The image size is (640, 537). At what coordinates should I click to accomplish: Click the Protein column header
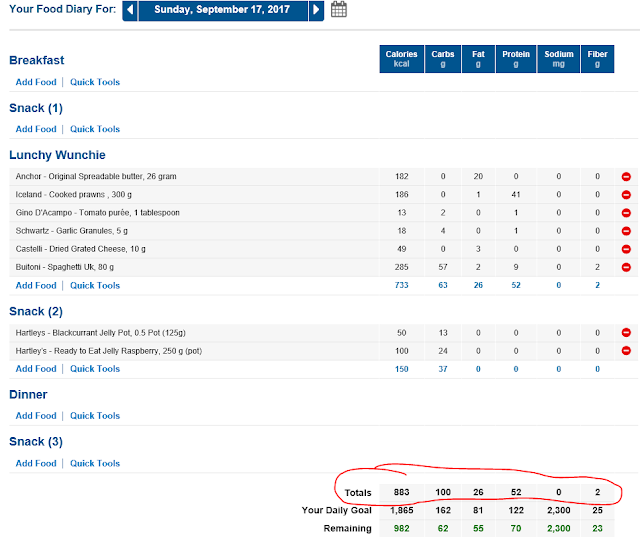pyautogui.click(x=516, y=59)
